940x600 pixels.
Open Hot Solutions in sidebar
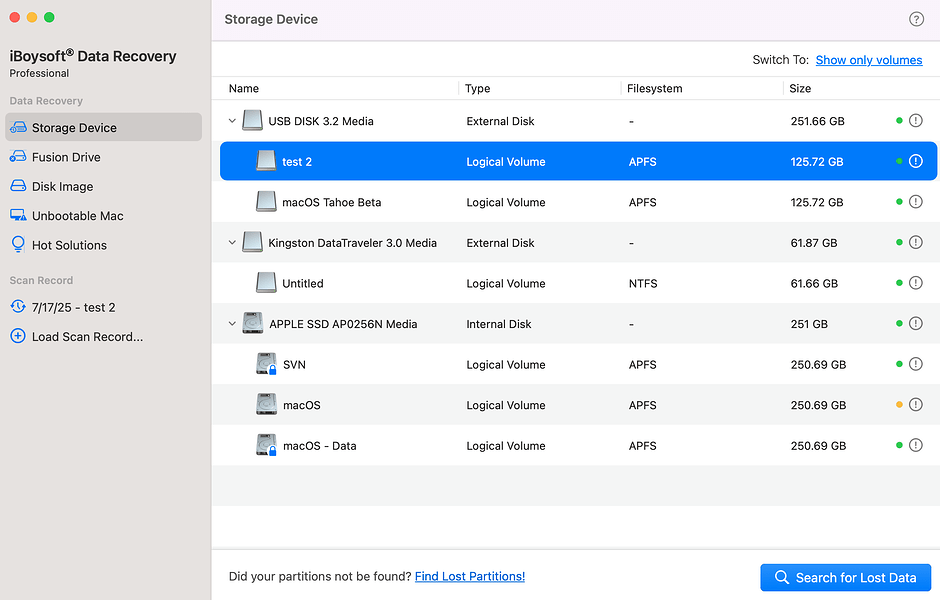104,245
